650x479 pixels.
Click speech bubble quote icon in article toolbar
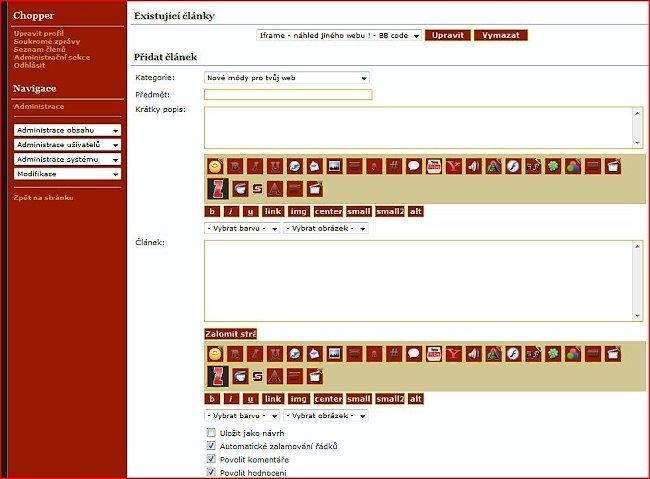[x=414, y=353]
